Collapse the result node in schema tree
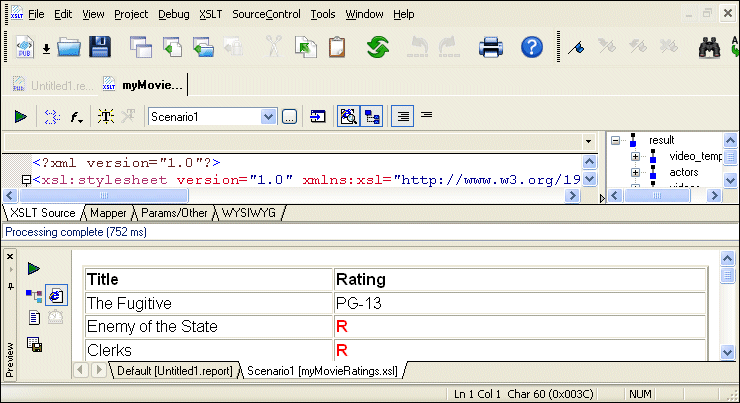This screenshot has width=740, height=403. pos(616,141)
